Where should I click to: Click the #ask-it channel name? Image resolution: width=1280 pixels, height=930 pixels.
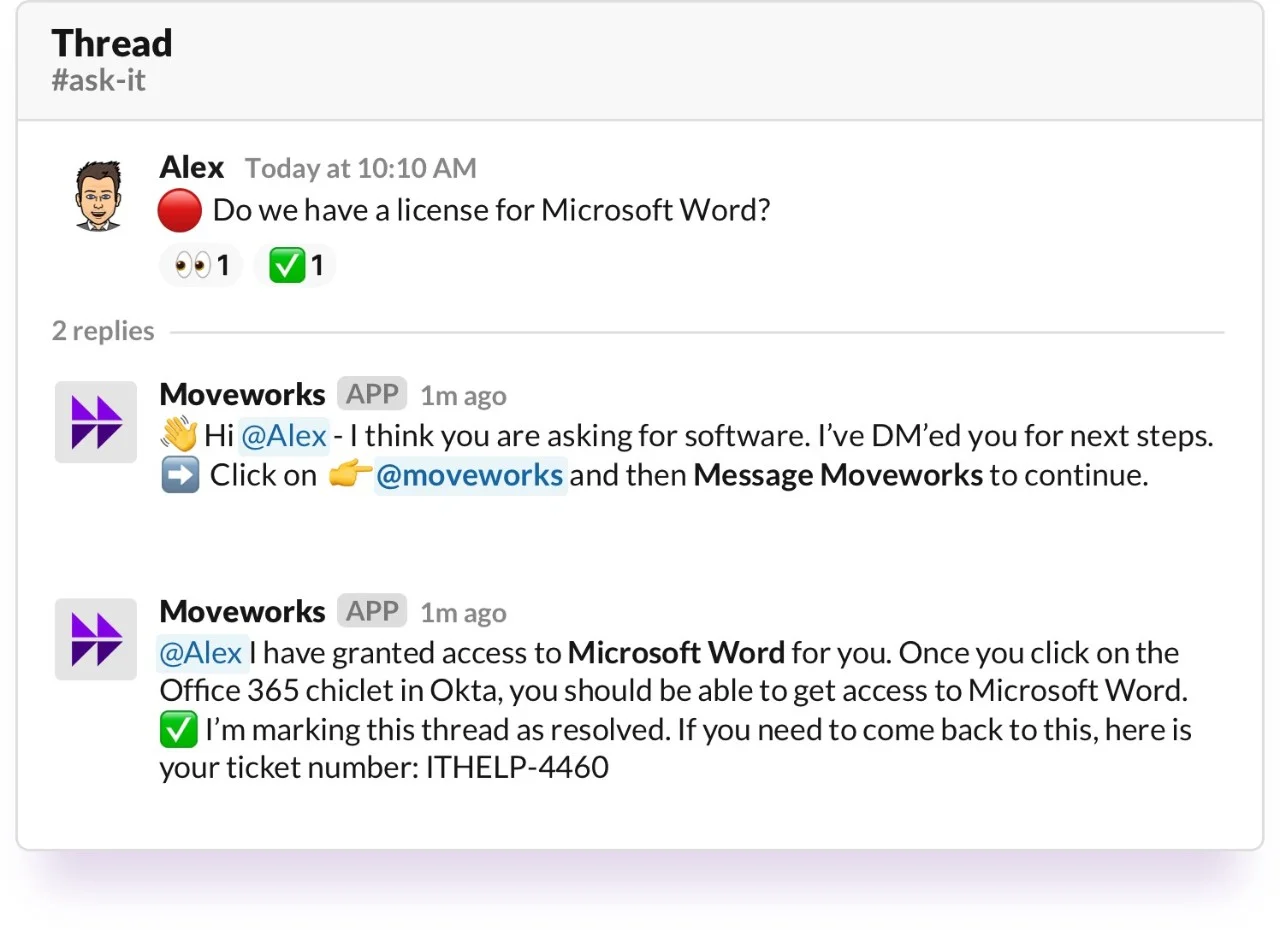tap(98, 80)
